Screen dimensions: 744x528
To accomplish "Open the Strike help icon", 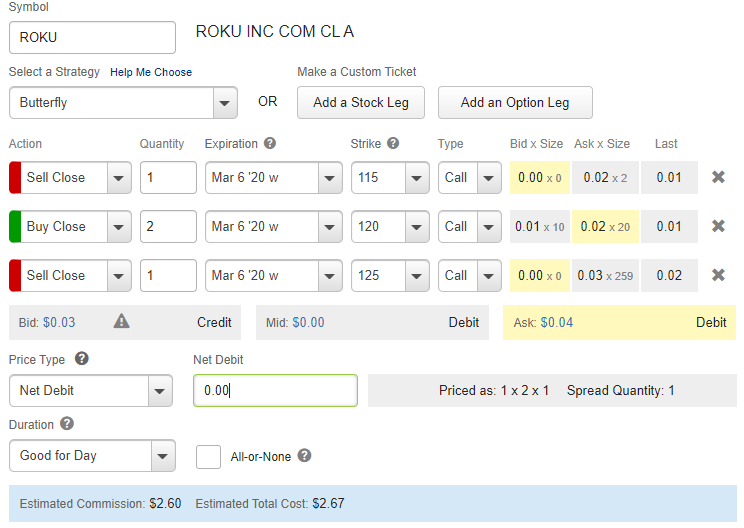I will tap(393, 143).
